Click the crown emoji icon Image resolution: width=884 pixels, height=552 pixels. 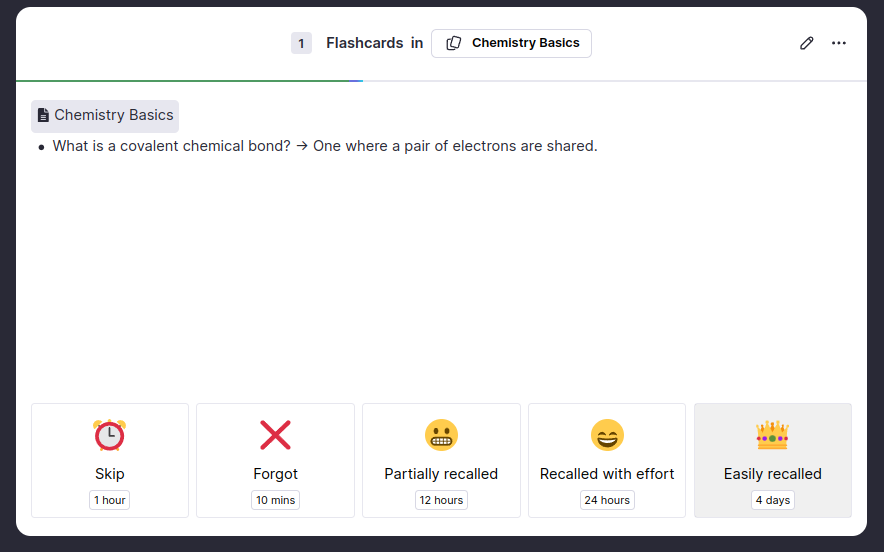tap(772, 435)
